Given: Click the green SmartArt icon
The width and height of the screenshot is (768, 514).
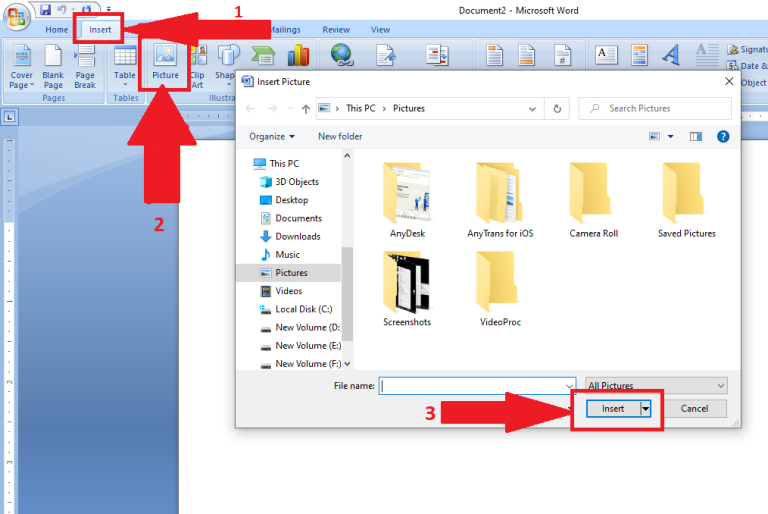Looking at the screenshot, I should [x=263, y=55].
